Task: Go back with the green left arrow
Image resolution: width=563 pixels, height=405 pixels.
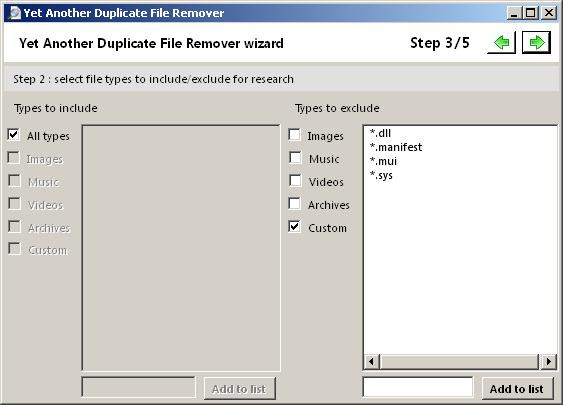Action: pos(501,43)
